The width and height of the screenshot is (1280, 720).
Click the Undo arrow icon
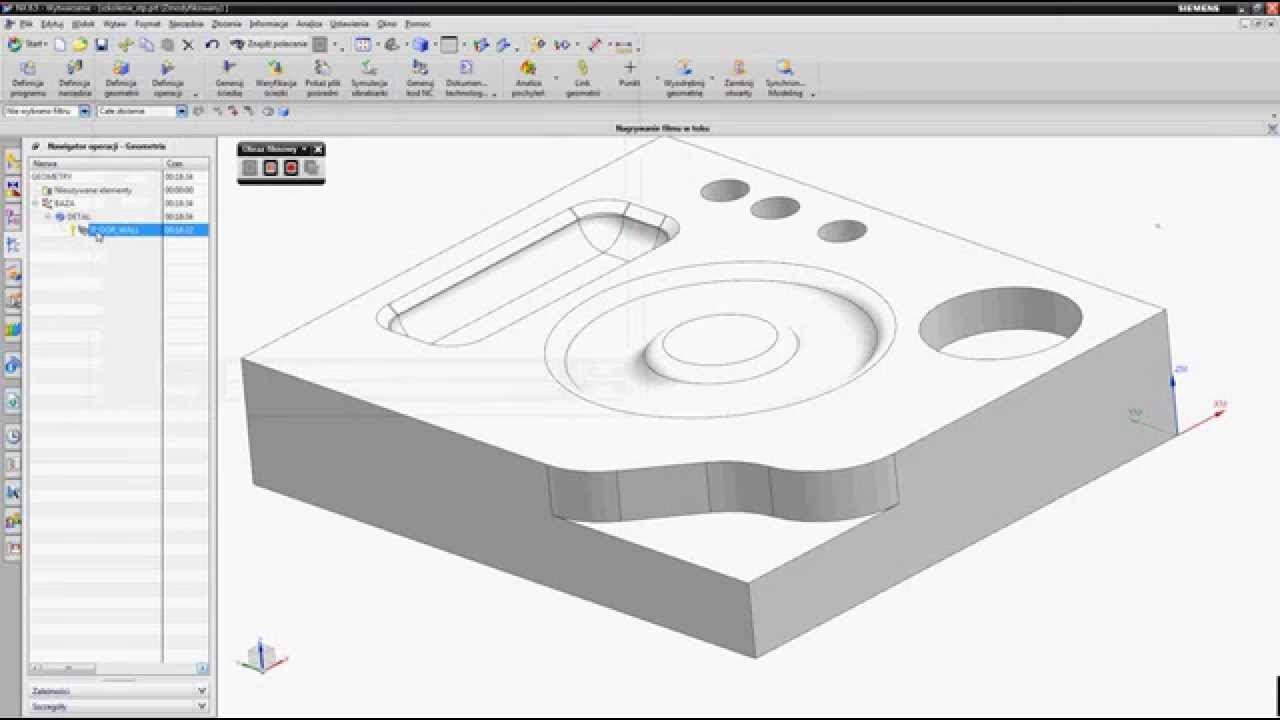211,44
